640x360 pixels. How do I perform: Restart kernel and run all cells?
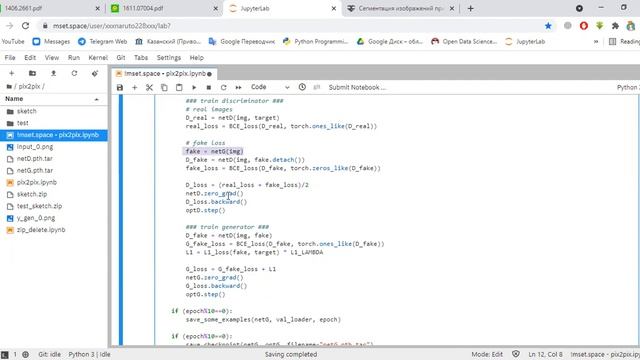(x=238, y=87)
